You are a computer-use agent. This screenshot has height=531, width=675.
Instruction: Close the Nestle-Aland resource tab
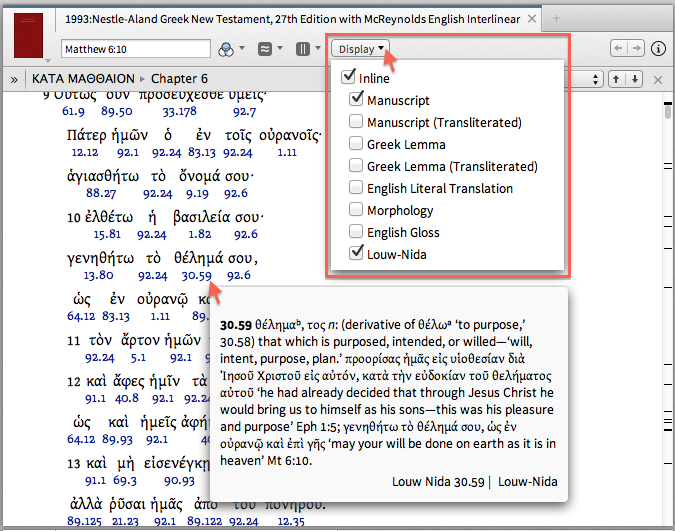click(532, 19)
